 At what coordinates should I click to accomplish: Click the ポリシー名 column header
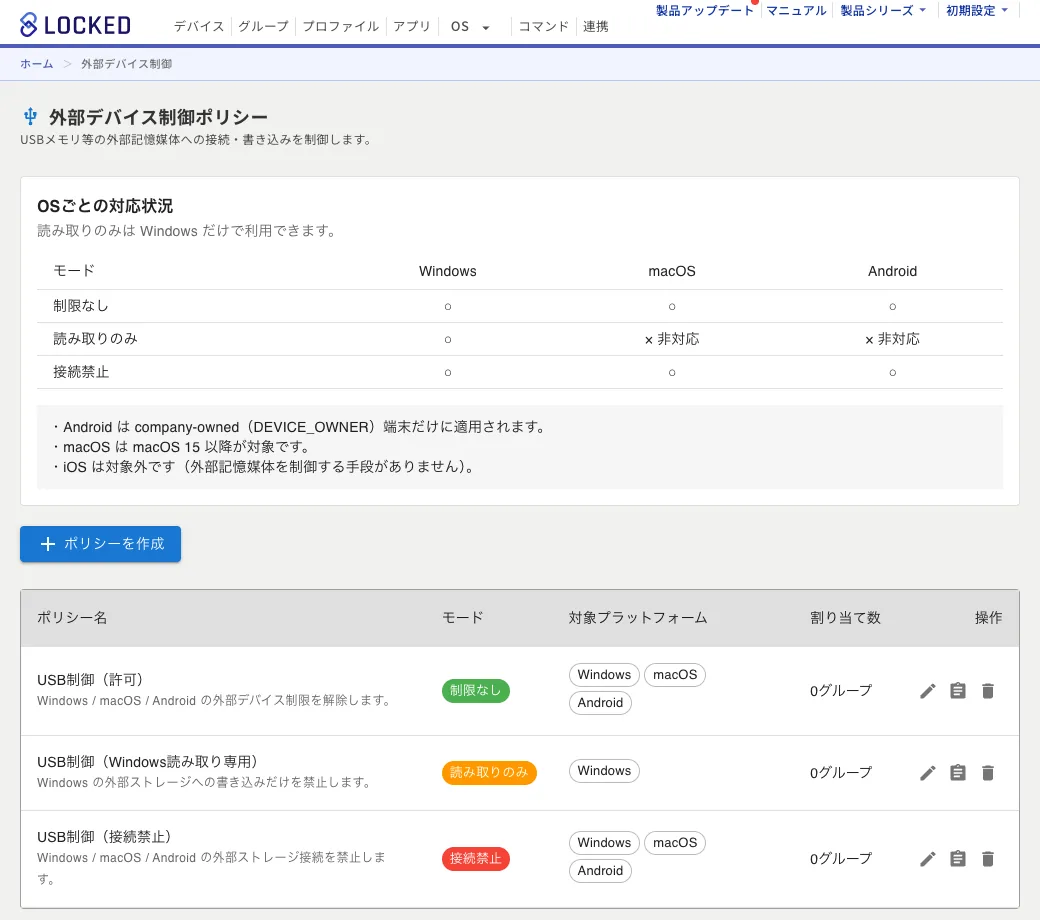[x=72, y=618]
